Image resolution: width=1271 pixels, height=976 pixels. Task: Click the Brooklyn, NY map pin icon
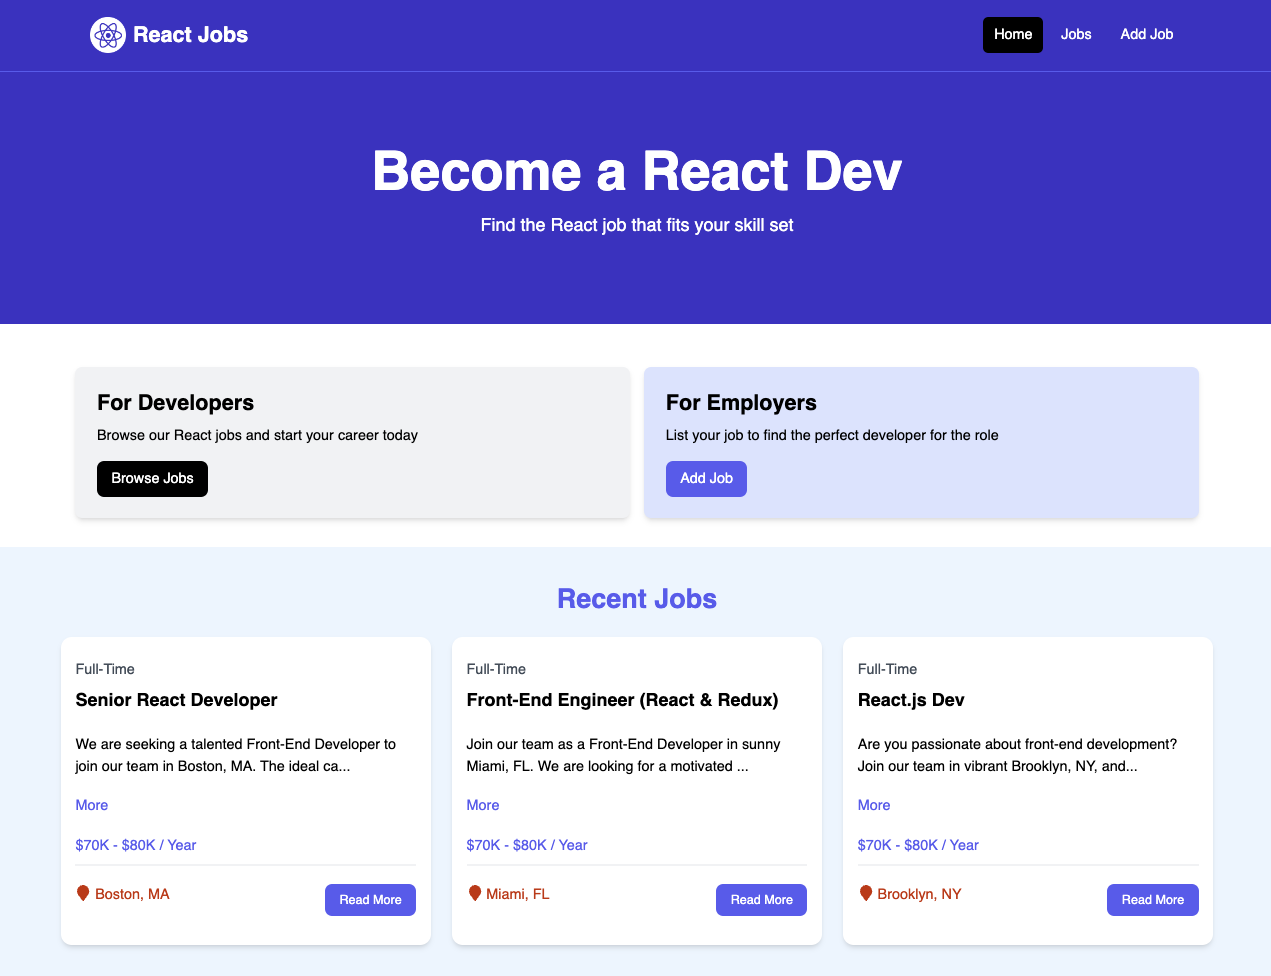tap(866, 893)
